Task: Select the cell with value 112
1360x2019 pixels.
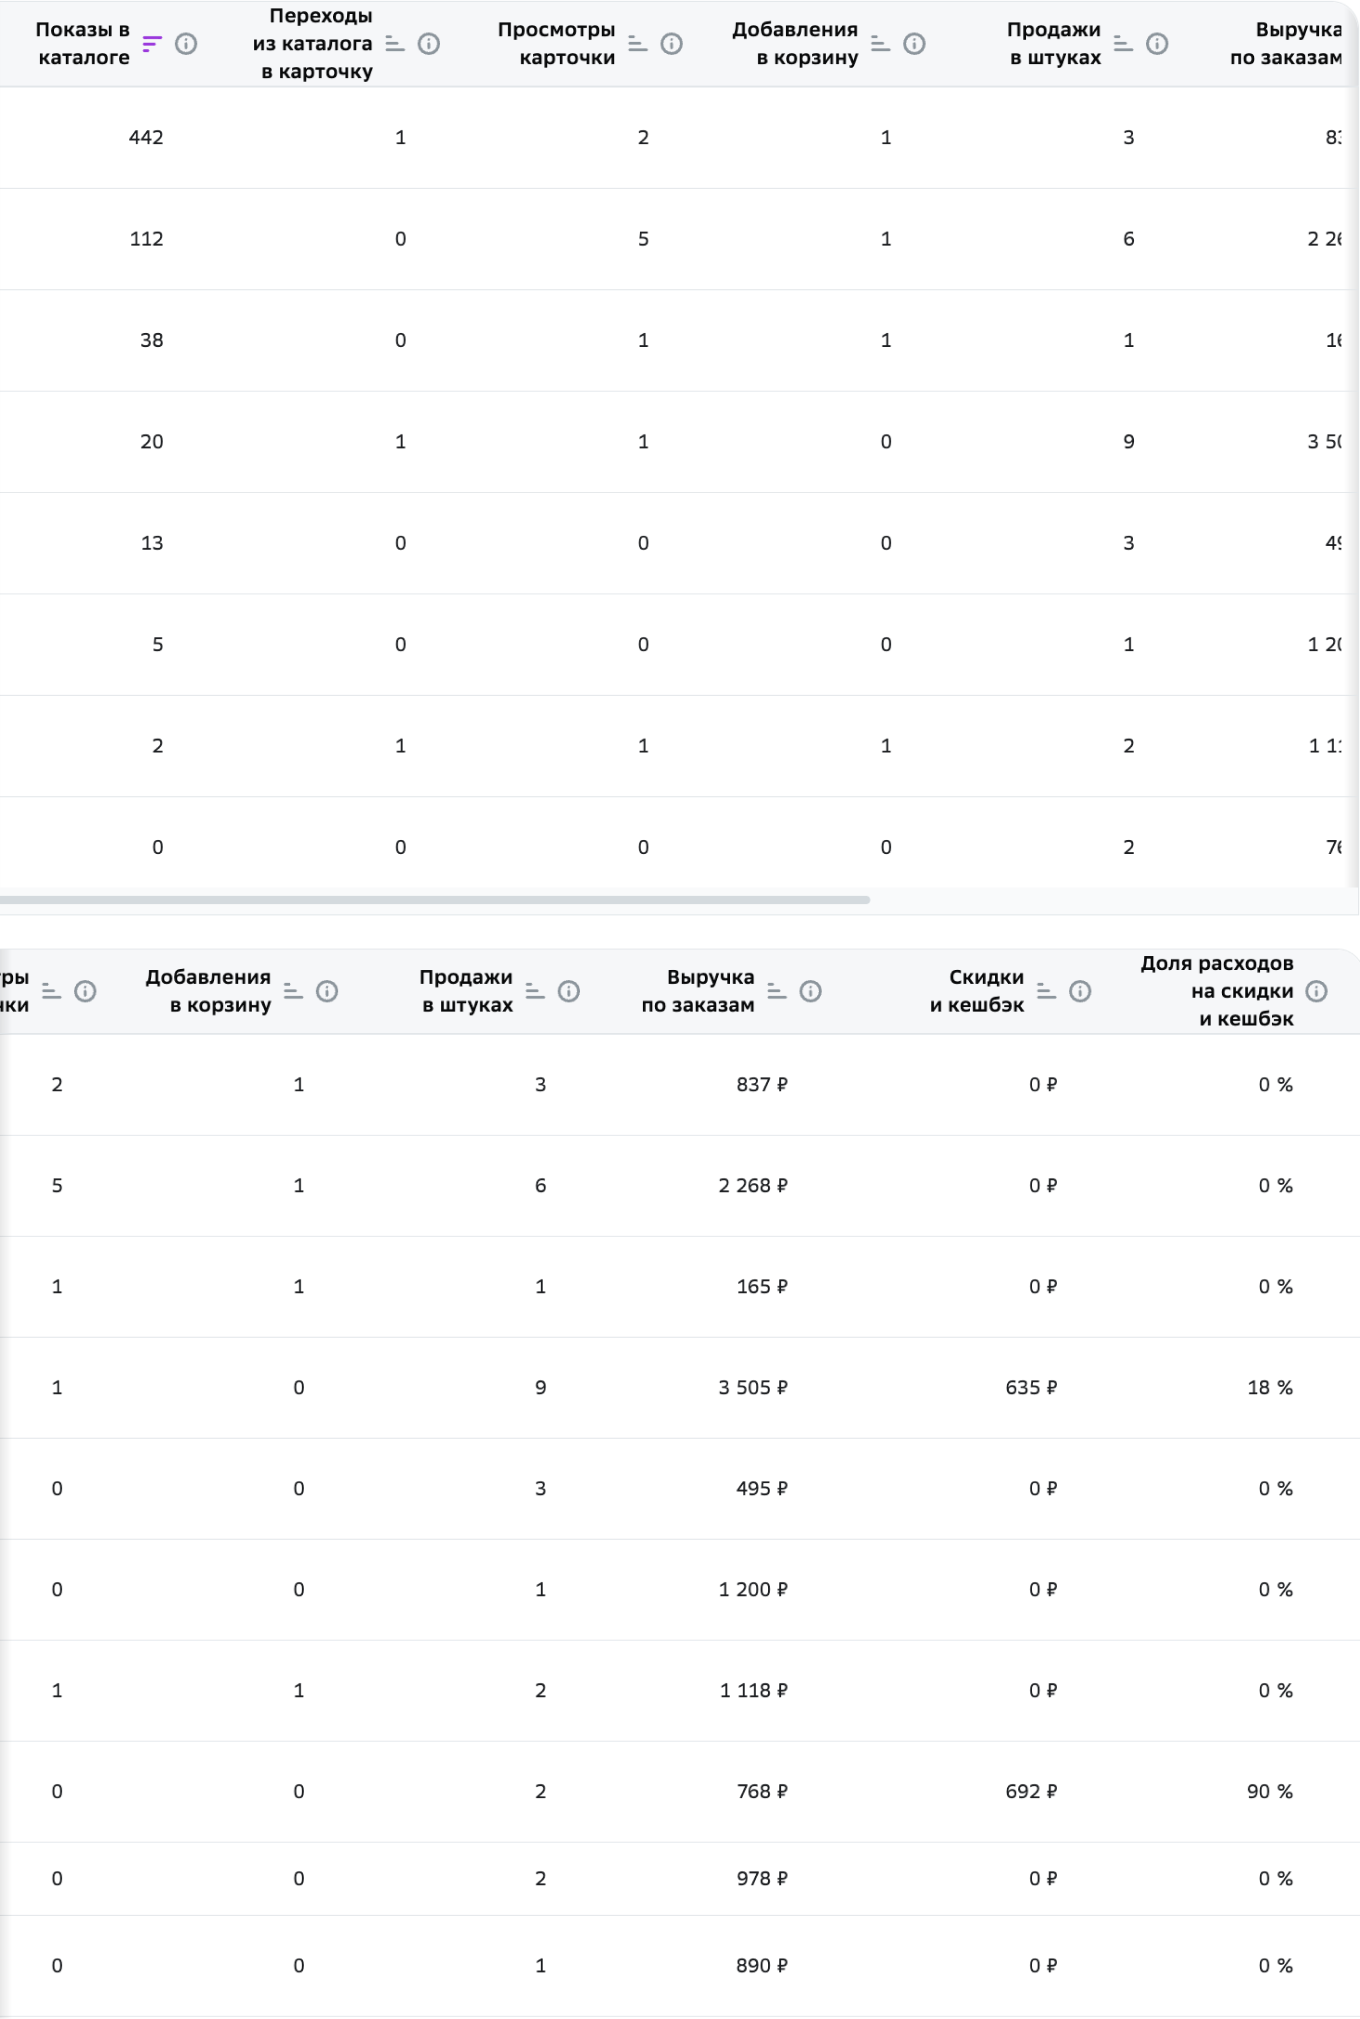Action: point(146,239)
